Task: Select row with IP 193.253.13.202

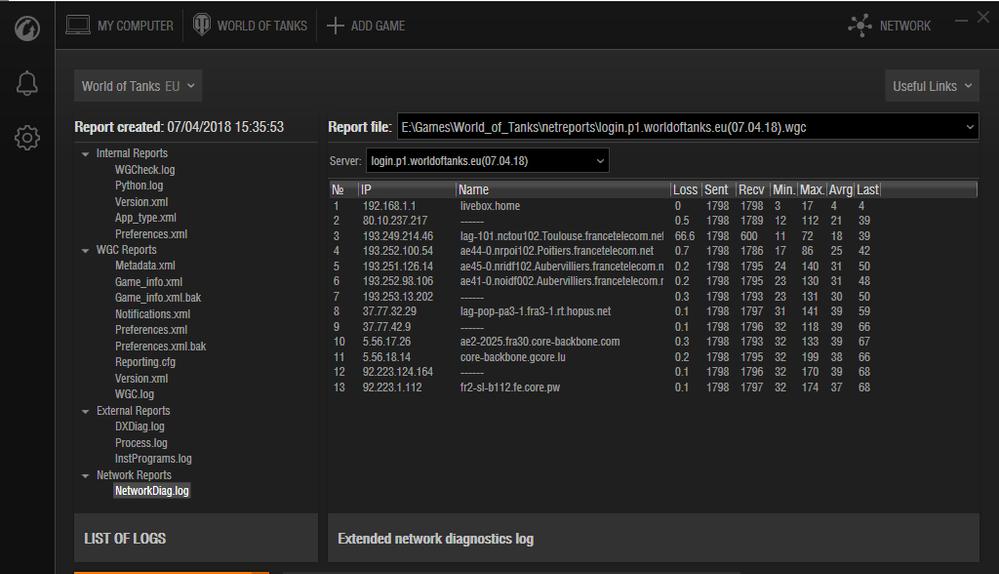Action: (x=653, y=296)
